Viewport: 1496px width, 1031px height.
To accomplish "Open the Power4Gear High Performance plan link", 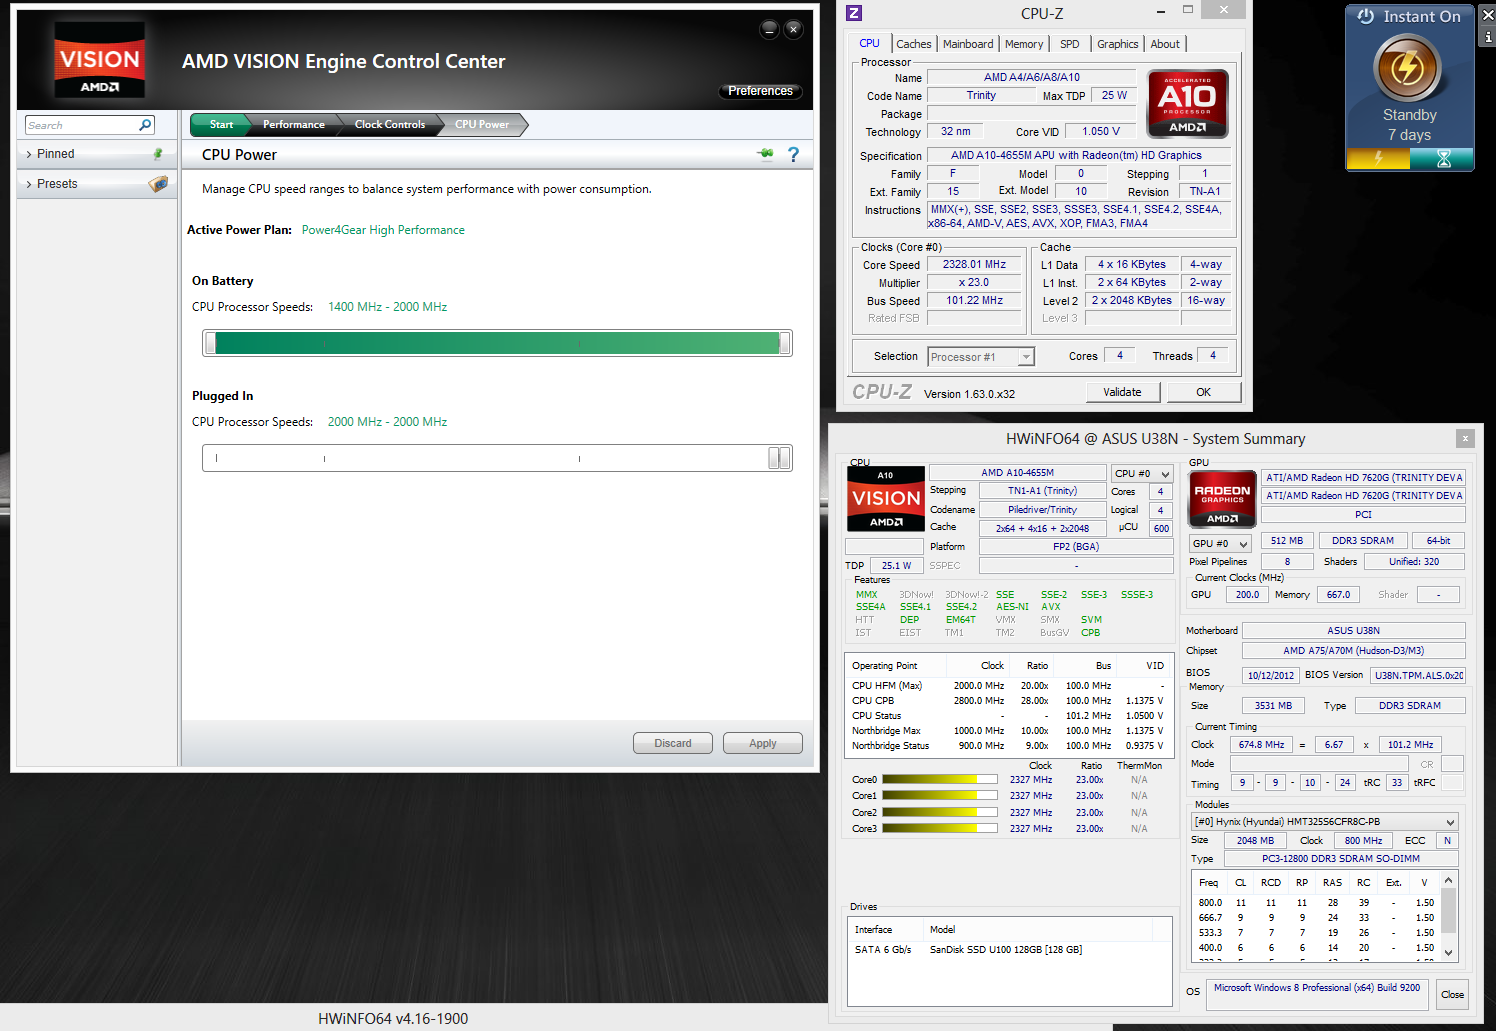I will click(x=383, y=230).
